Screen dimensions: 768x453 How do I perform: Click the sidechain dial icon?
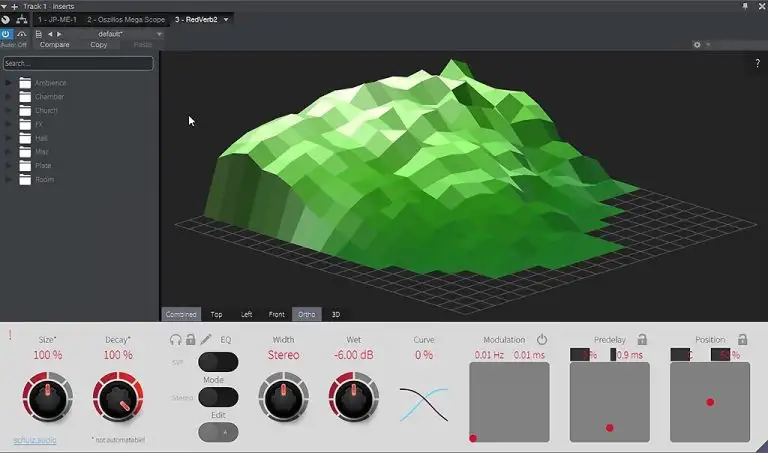point(5,20)
